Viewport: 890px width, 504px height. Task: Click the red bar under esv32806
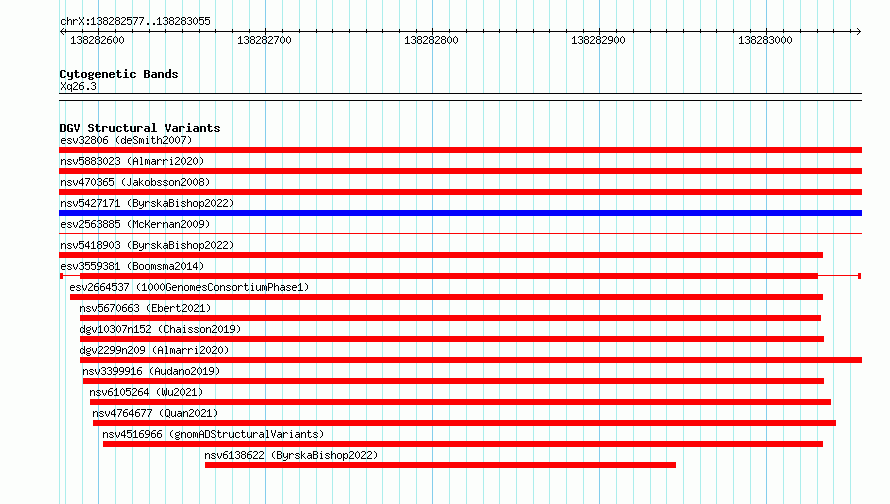pos(460,150)
